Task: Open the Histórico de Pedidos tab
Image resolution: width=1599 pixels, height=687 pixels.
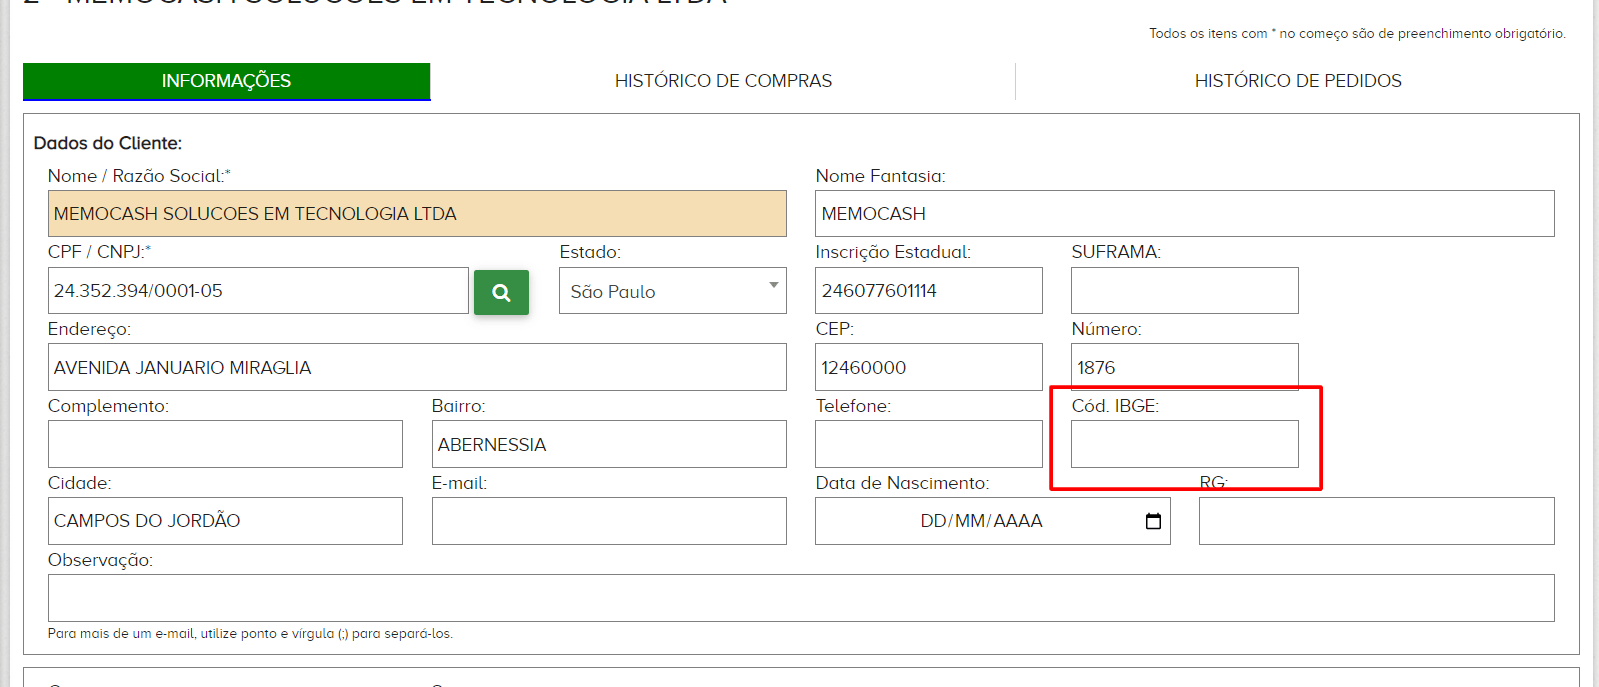Action: 1297,81
